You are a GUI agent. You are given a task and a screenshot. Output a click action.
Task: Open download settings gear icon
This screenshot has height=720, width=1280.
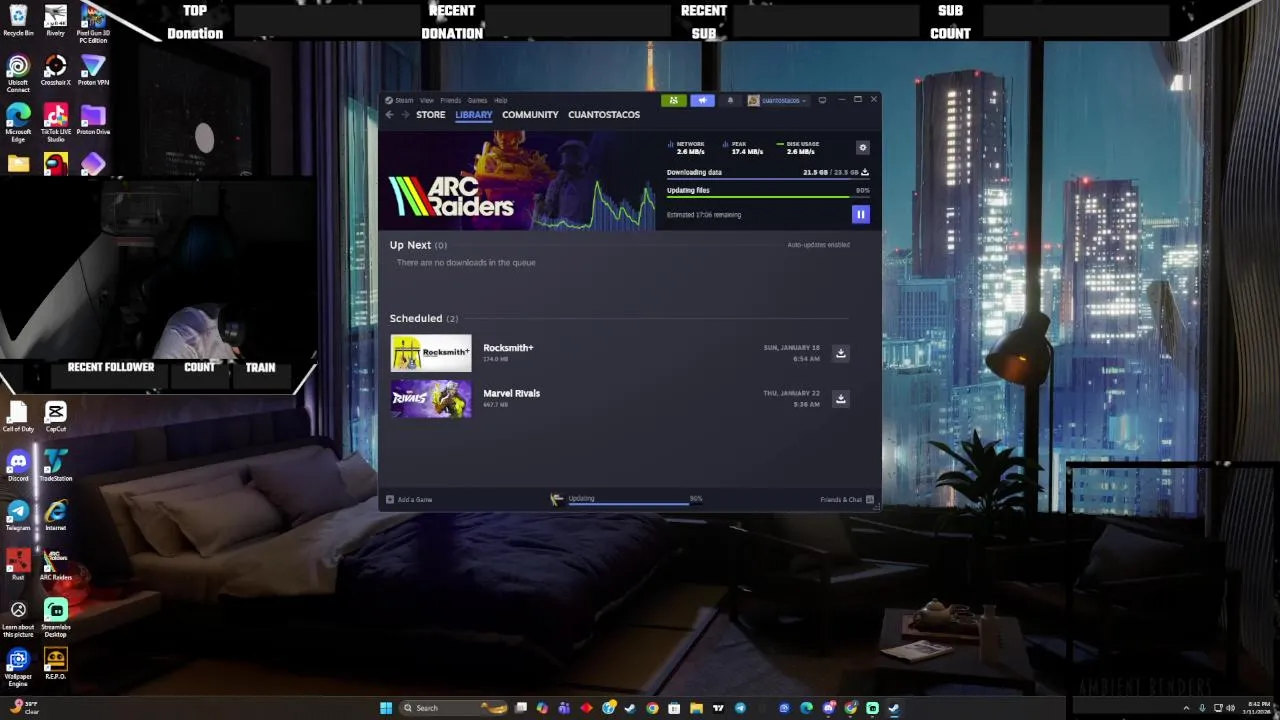862,148
